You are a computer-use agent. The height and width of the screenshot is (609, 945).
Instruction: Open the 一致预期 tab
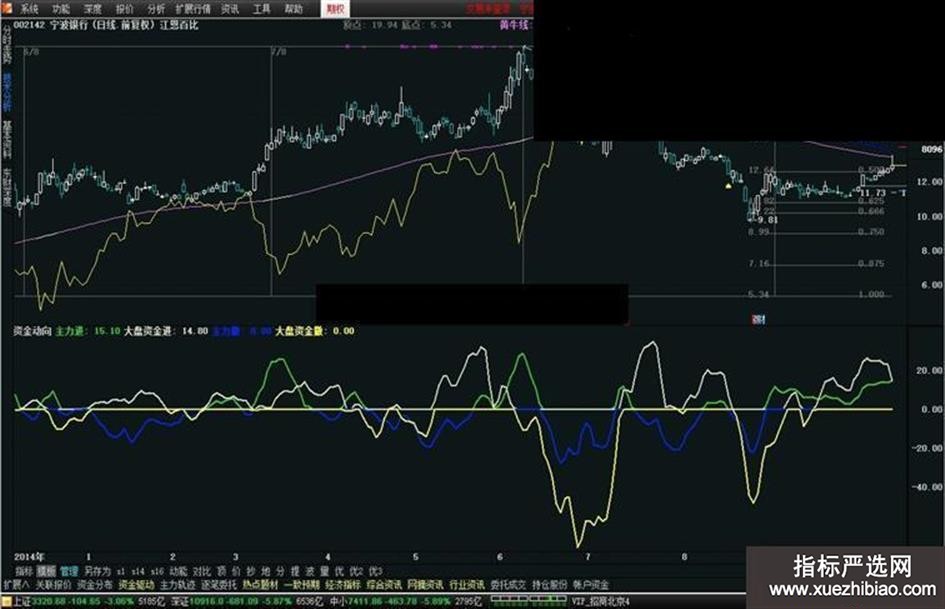pyautogui.click(x=301, y=585)
